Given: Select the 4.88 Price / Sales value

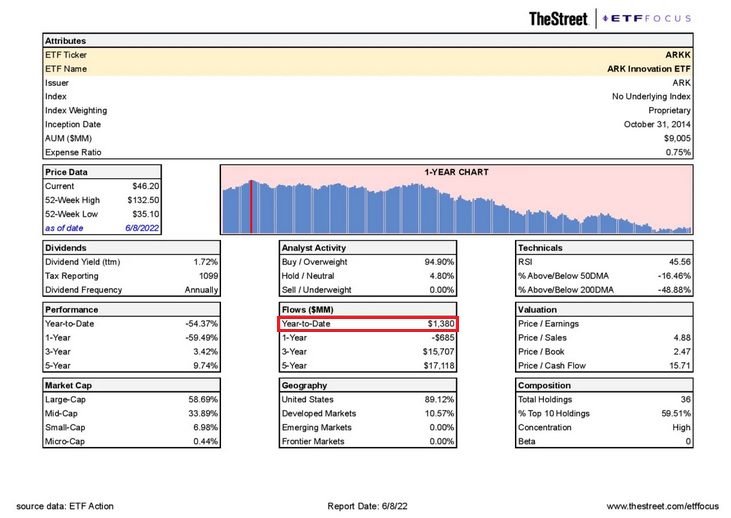Looking at the screenshot, I should tap(682, 338).
